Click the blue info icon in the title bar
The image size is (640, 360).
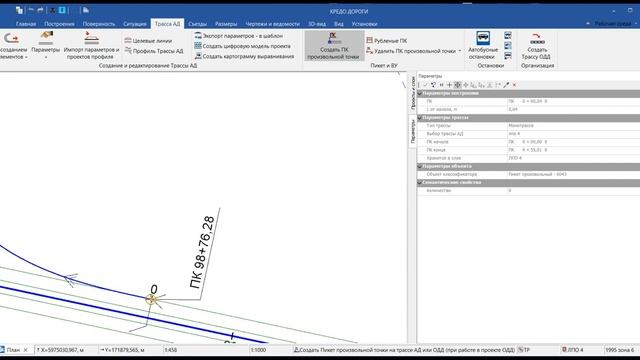click(x=62, y=10)
